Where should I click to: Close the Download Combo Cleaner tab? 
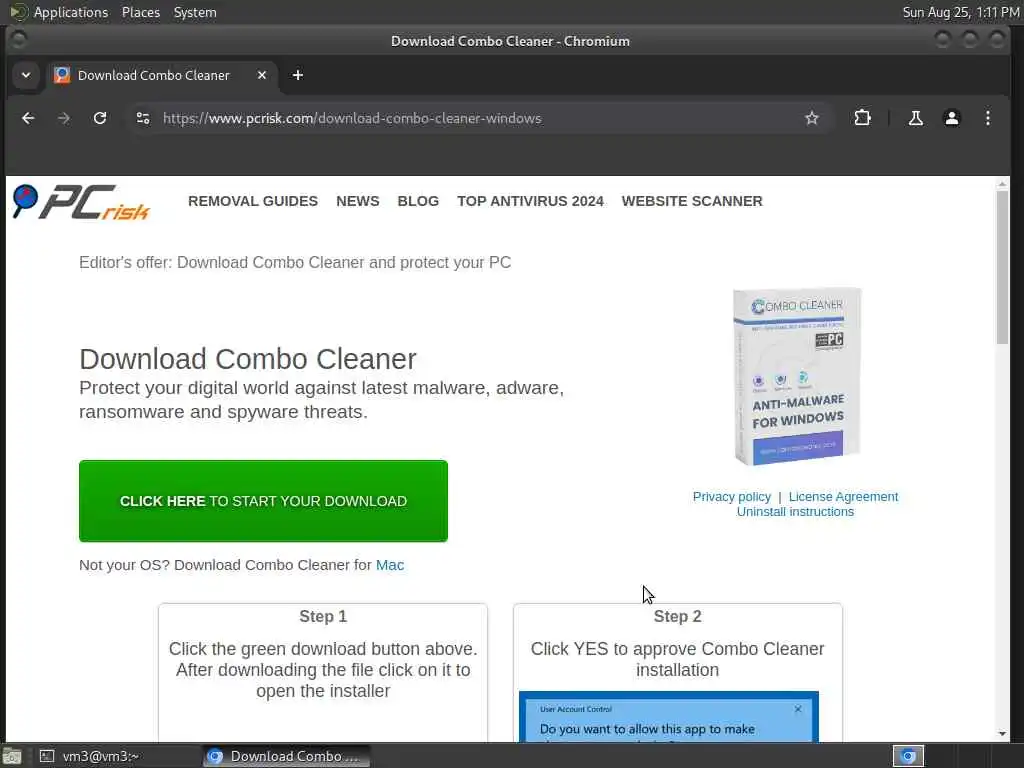[x=262, y=75]
